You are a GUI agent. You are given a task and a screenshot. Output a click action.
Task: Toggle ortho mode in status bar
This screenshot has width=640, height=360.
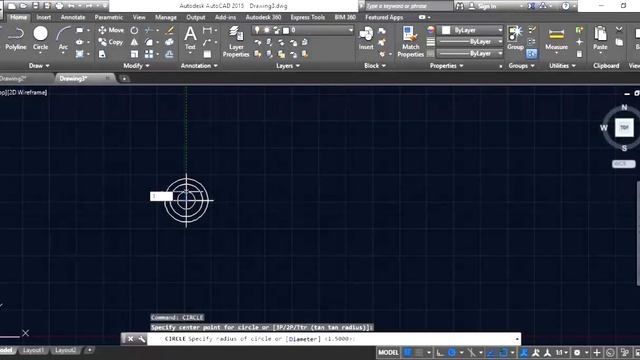(x=440, y=352)
